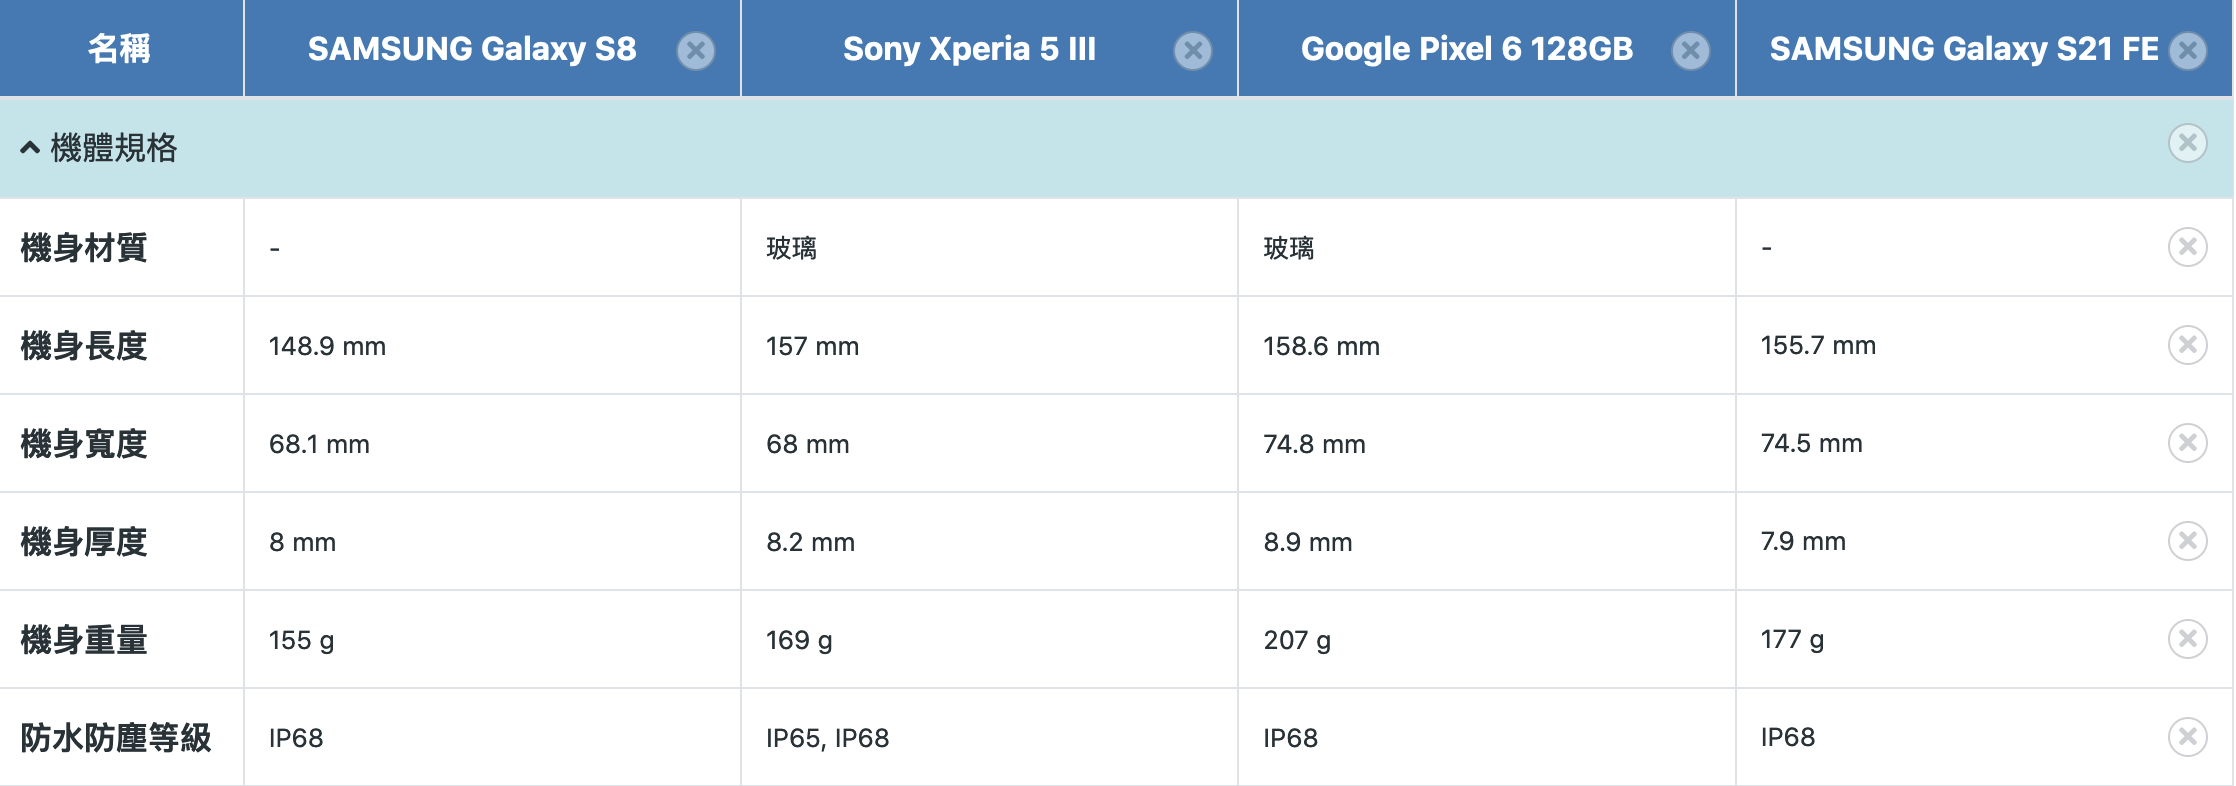Remove SAMSUNG Galaxy S8 from comparison

click(x=696, y=50)
